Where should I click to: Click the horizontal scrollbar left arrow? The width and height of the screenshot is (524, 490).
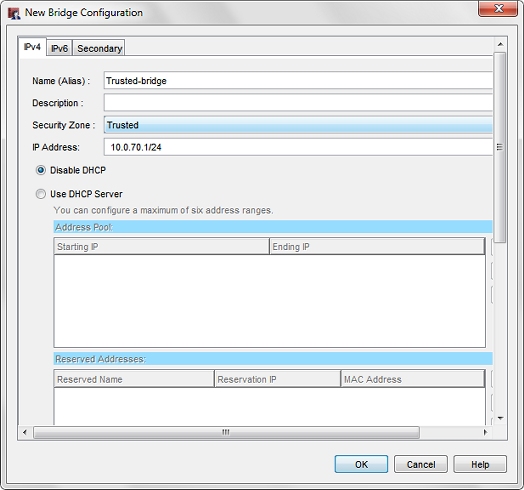click(25, 432)
